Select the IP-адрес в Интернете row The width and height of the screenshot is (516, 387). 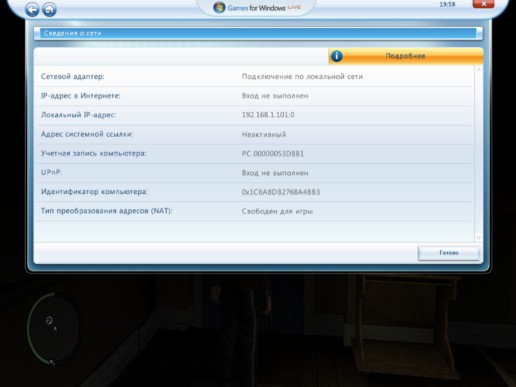254,96
